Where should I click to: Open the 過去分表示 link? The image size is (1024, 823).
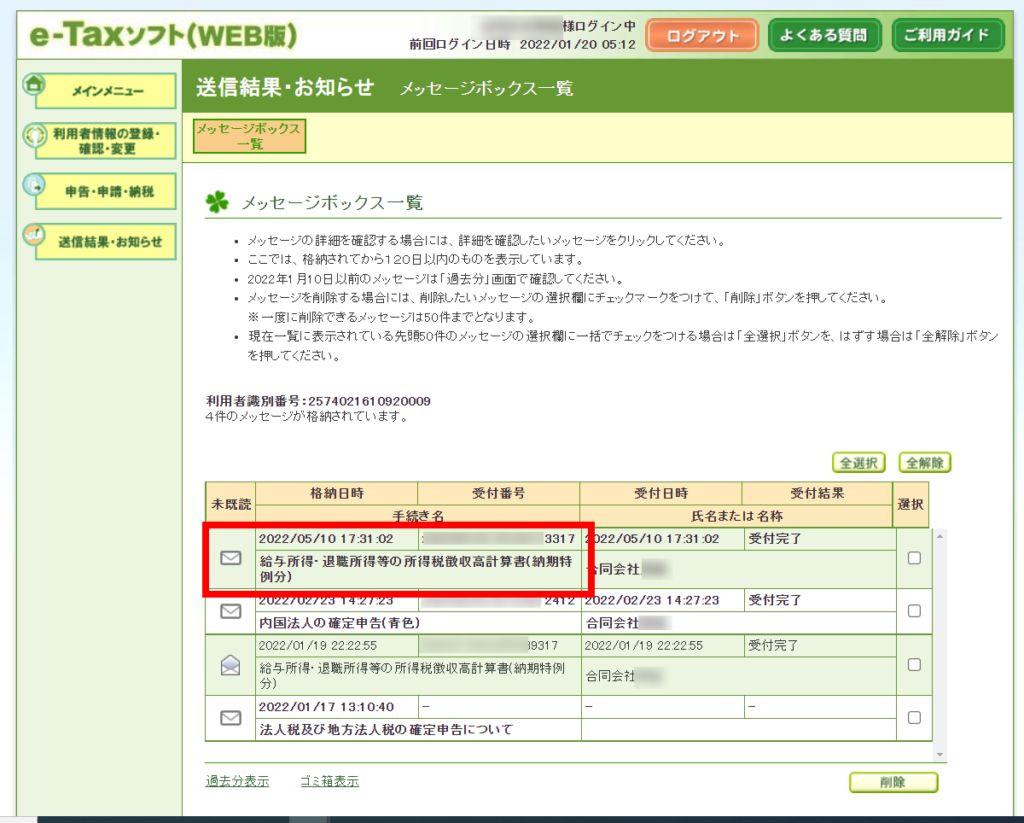pos(237,781)
